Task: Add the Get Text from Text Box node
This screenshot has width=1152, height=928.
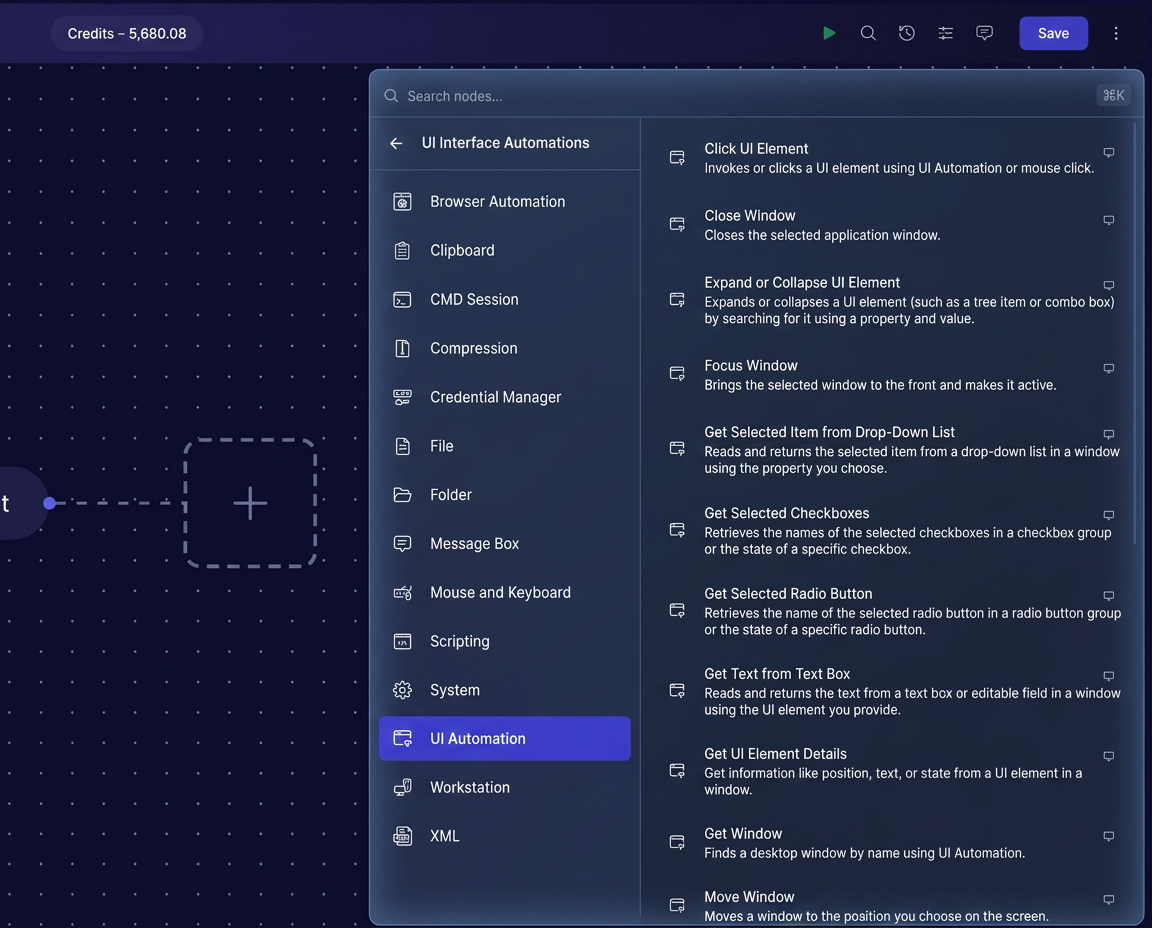Action: [x=891, y=691]
